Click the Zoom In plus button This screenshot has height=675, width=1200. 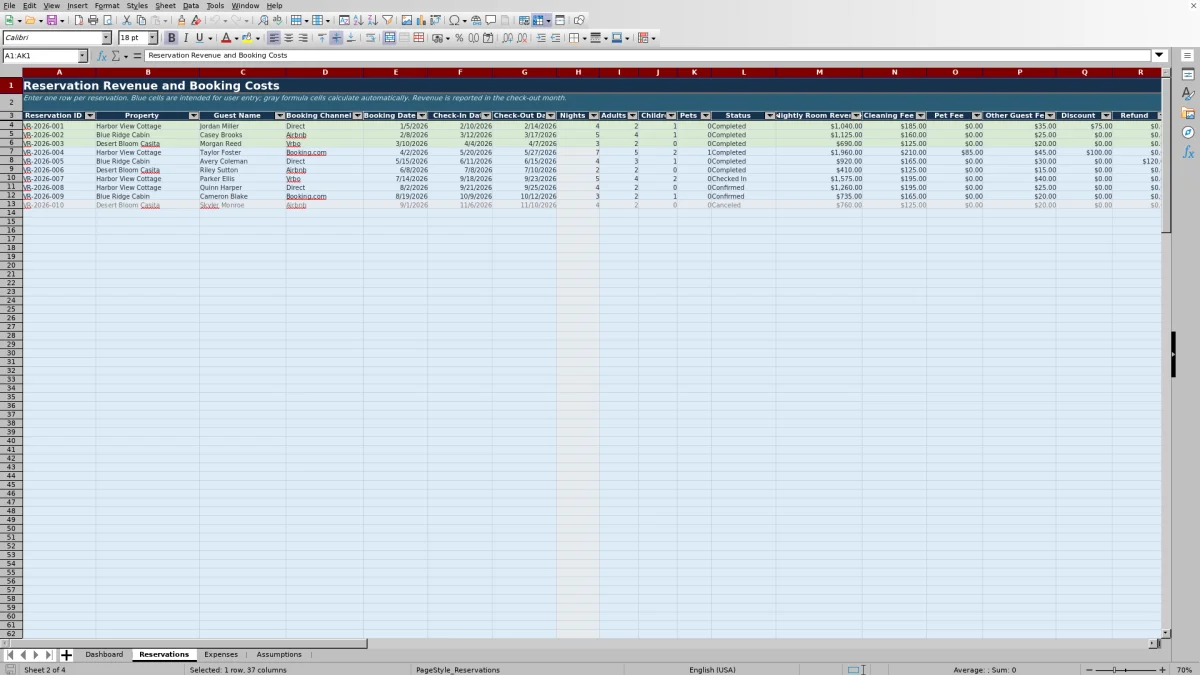coord(1162,669)
